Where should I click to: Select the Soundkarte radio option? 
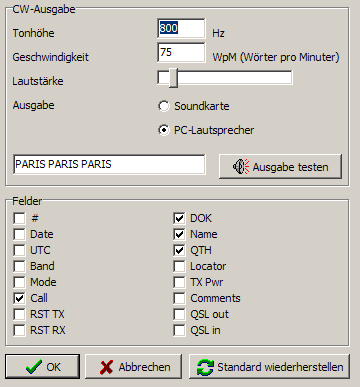coord(164,106)
